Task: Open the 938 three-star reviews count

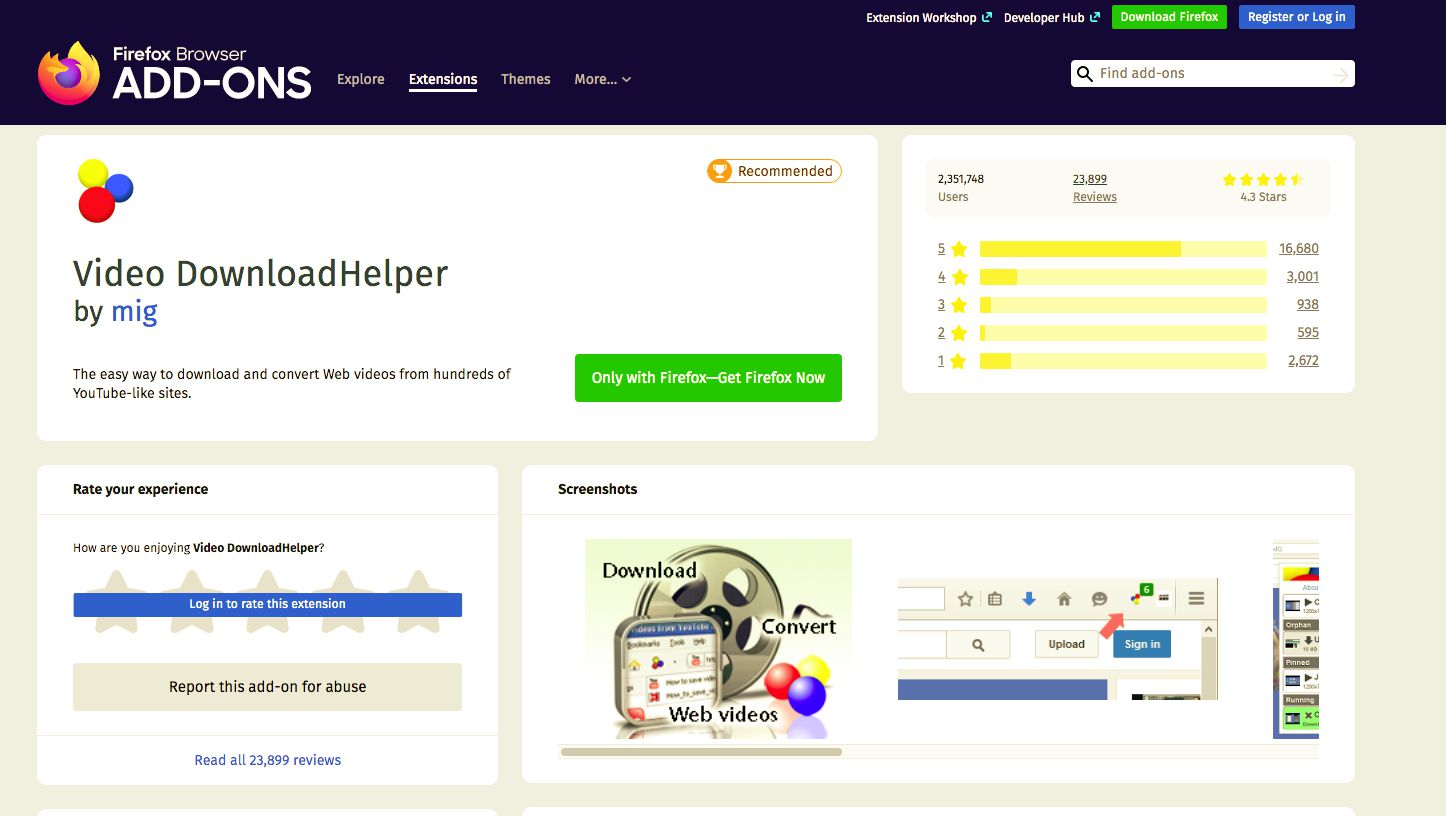Action: point(1308,305)
